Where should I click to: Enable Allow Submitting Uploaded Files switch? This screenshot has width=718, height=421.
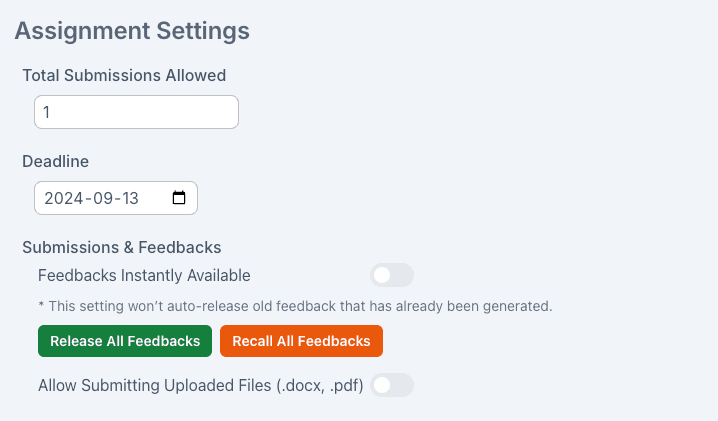point(392,385)
